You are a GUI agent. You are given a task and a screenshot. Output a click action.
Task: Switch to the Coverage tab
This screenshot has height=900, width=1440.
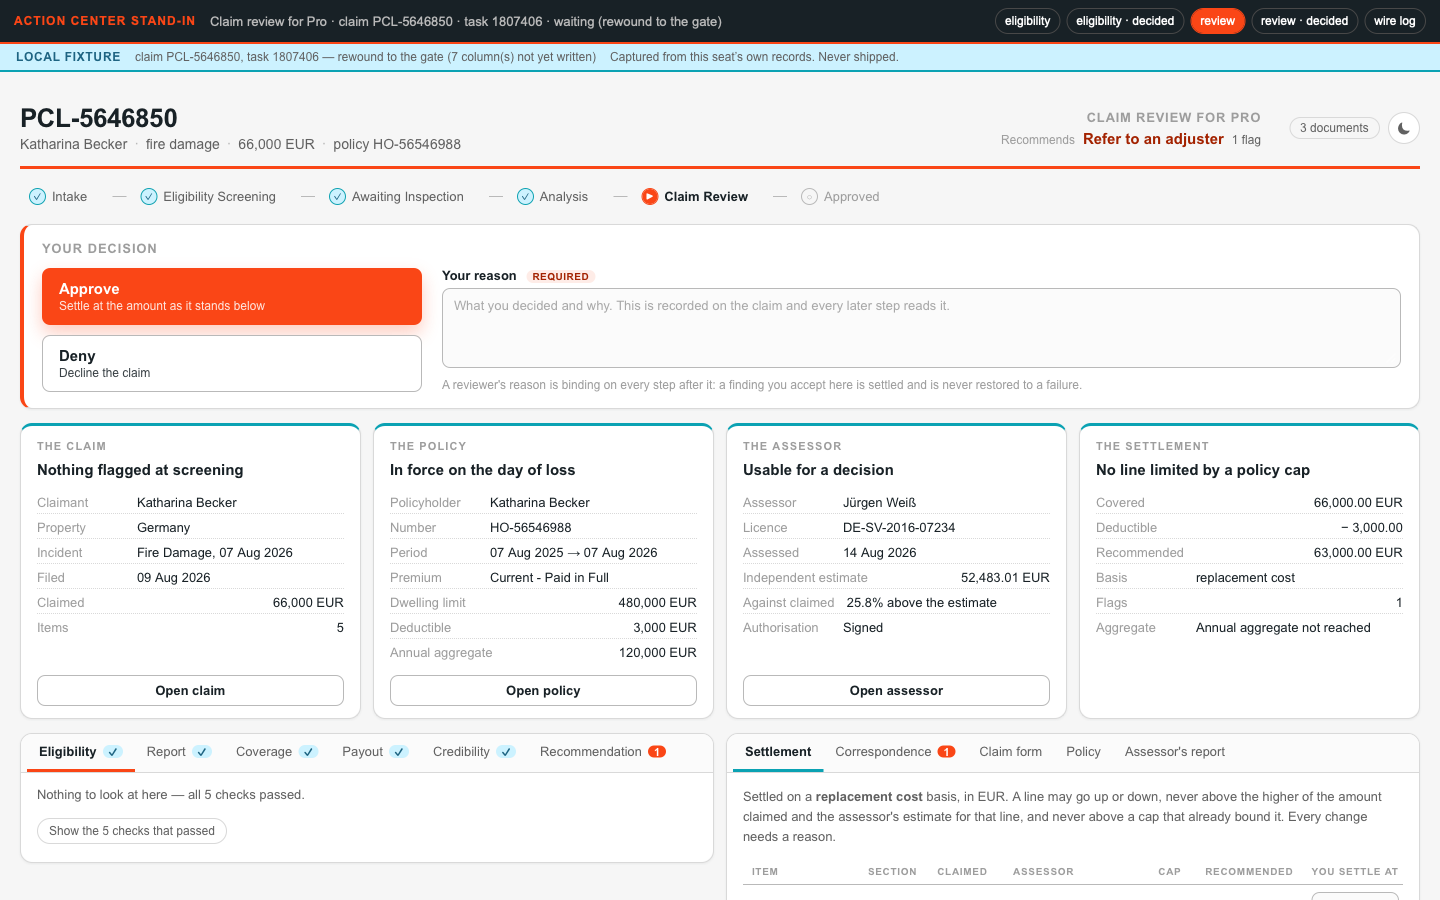coord(276,752)
